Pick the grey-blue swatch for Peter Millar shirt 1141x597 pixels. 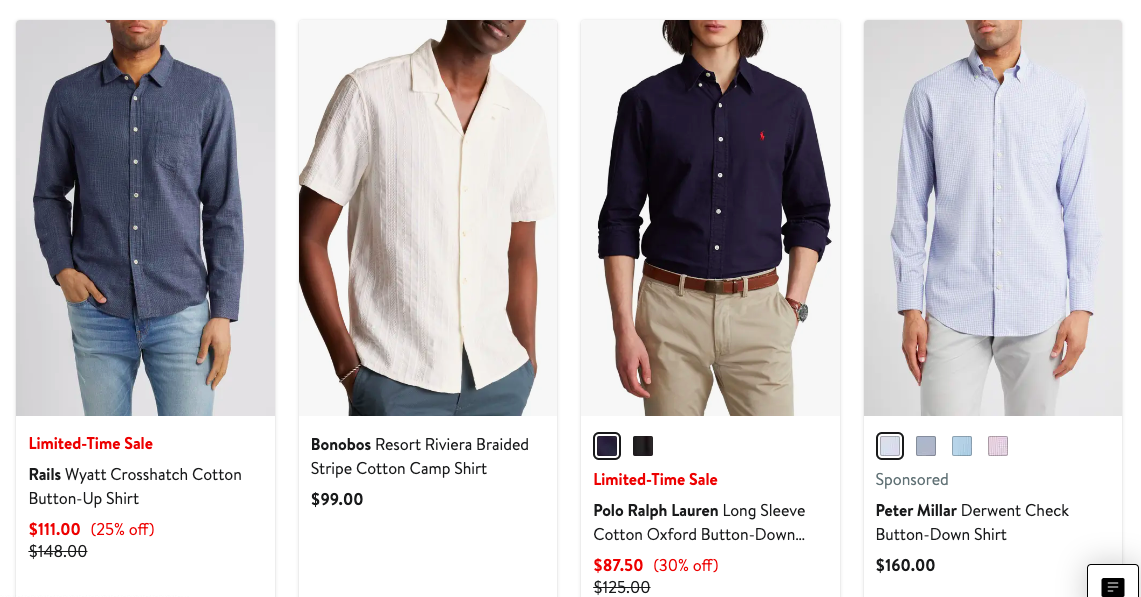point(926,446)
